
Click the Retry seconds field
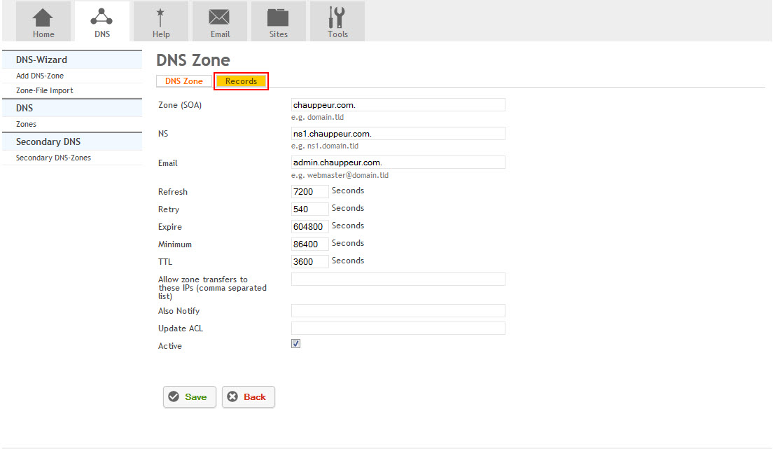(309, 209)
